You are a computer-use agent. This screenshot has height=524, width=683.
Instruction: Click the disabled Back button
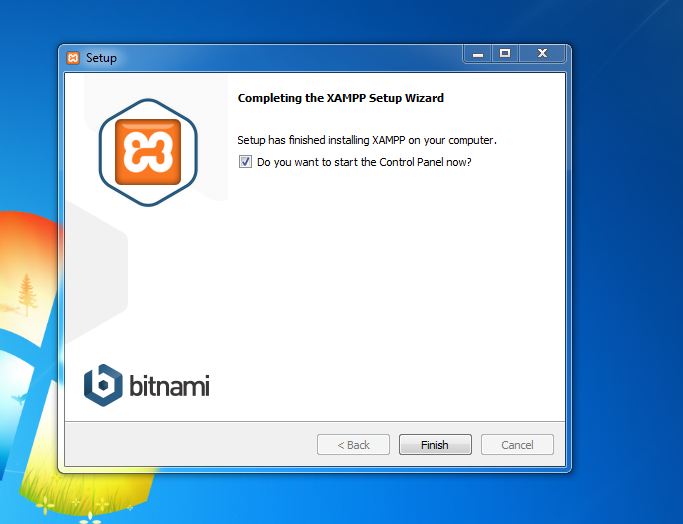[353, 445]
